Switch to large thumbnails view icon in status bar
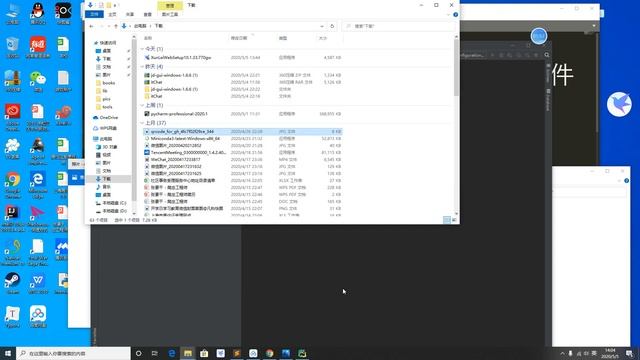640x360 pixels. click(454, 220)
